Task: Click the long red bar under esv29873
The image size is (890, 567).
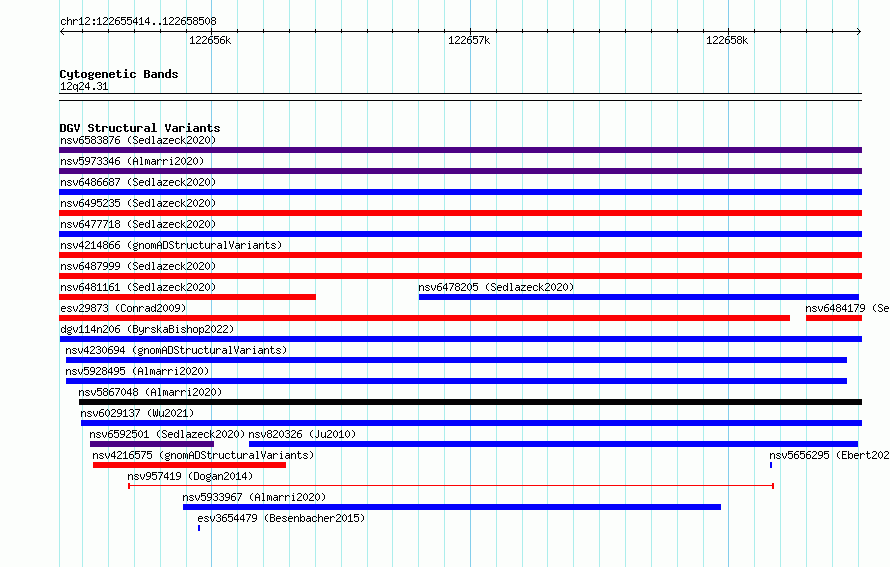Action: (425, 318)
